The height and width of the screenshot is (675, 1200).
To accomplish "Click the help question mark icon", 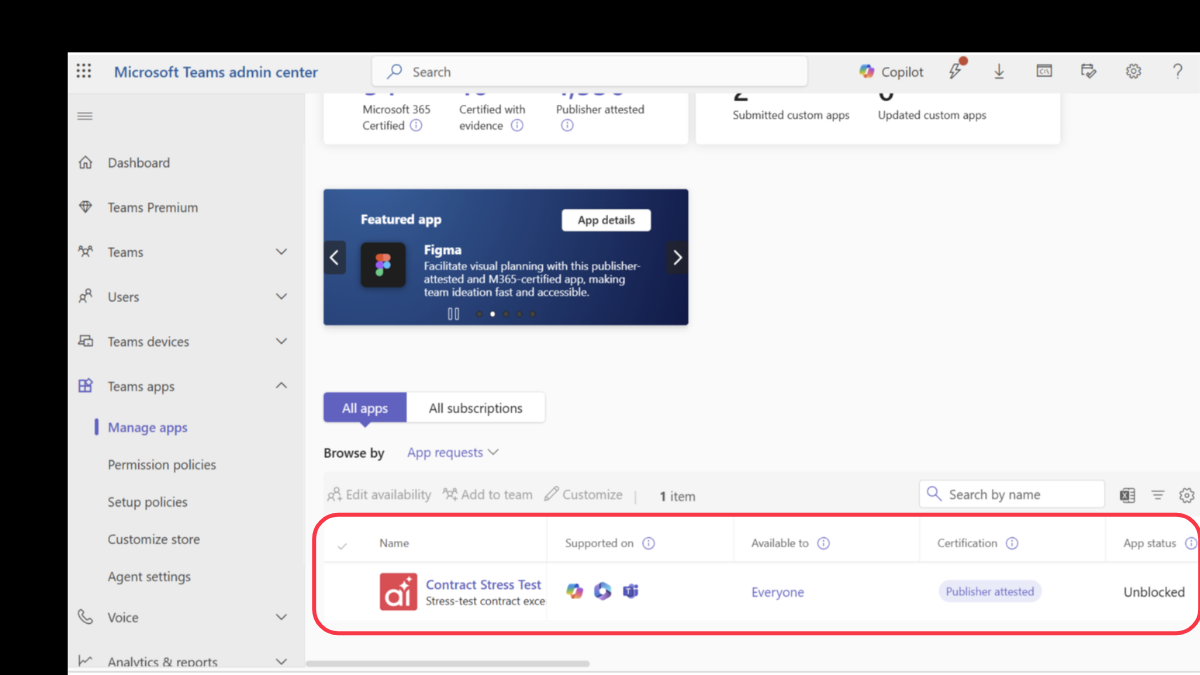I will (x=1177, y=72).
